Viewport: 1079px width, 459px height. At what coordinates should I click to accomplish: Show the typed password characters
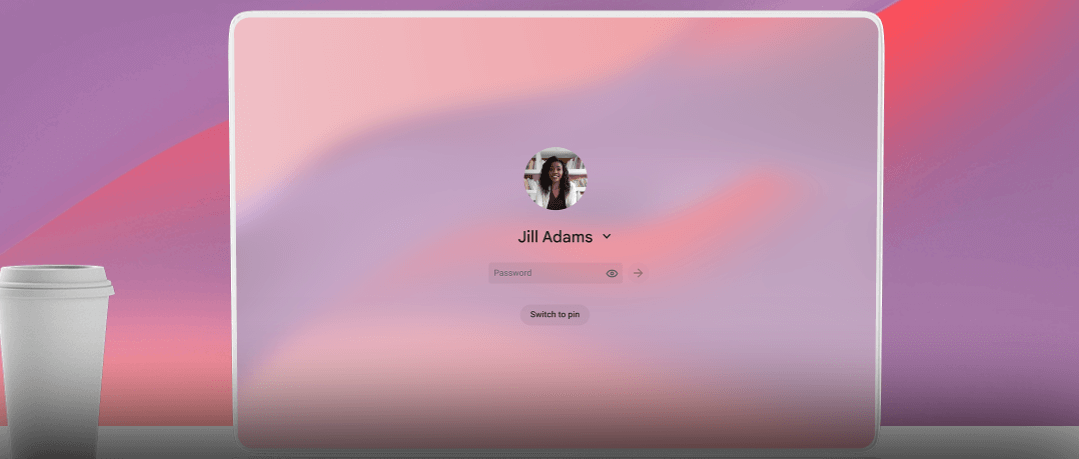click(612, 273)
